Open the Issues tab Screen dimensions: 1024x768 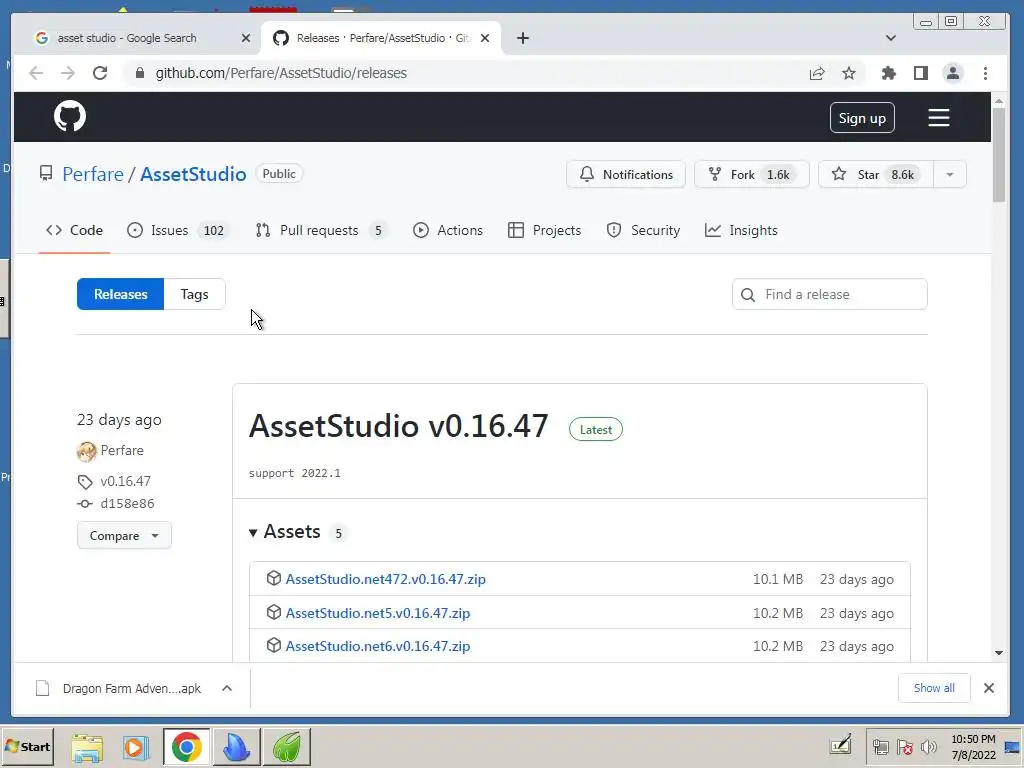[177, 231]
